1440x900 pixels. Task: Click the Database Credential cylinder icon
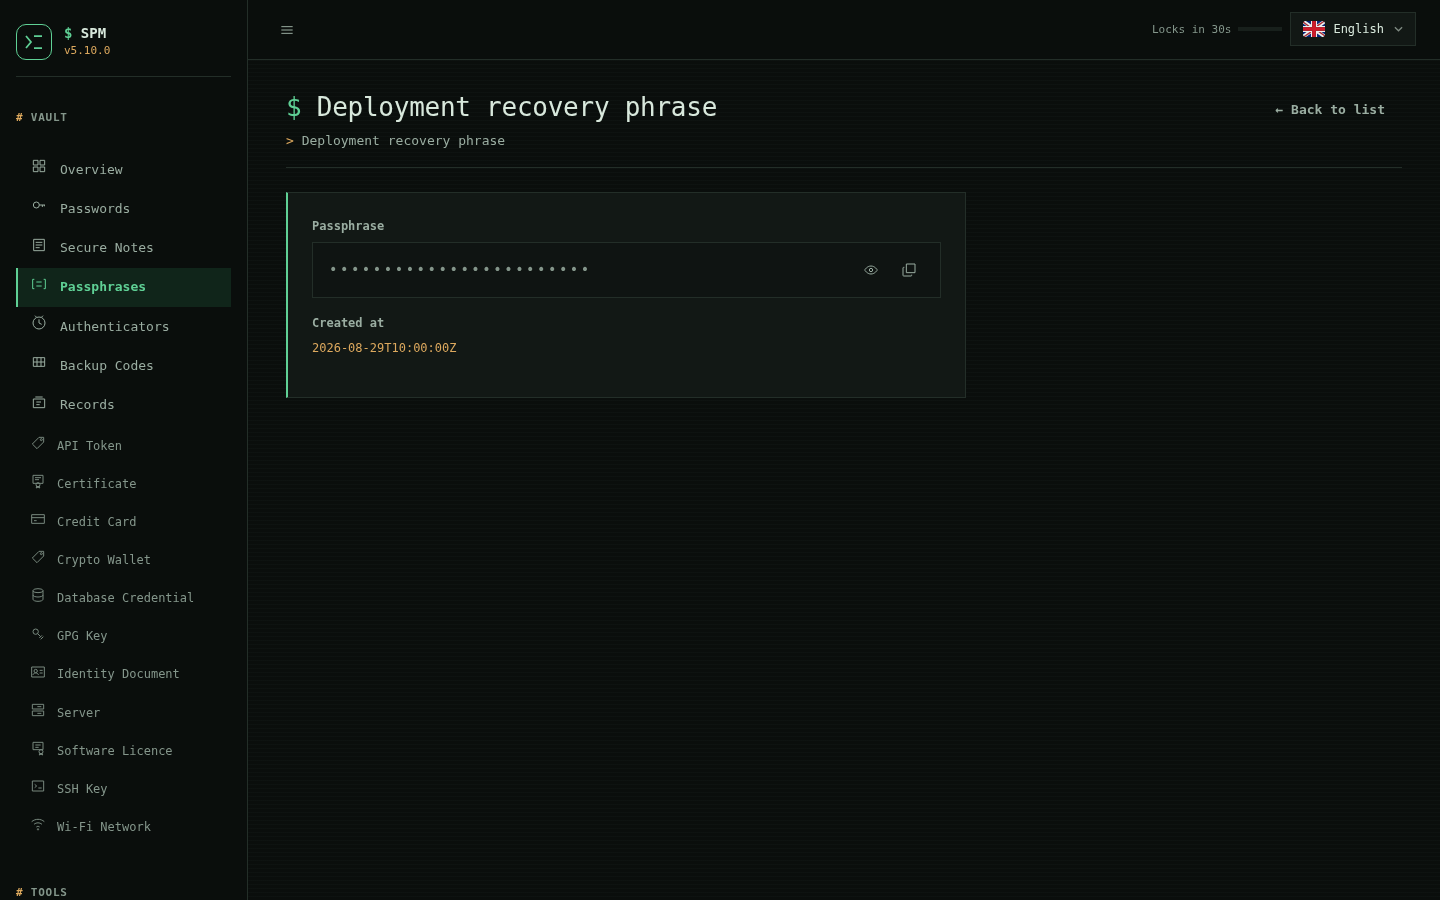pos(38,595)
